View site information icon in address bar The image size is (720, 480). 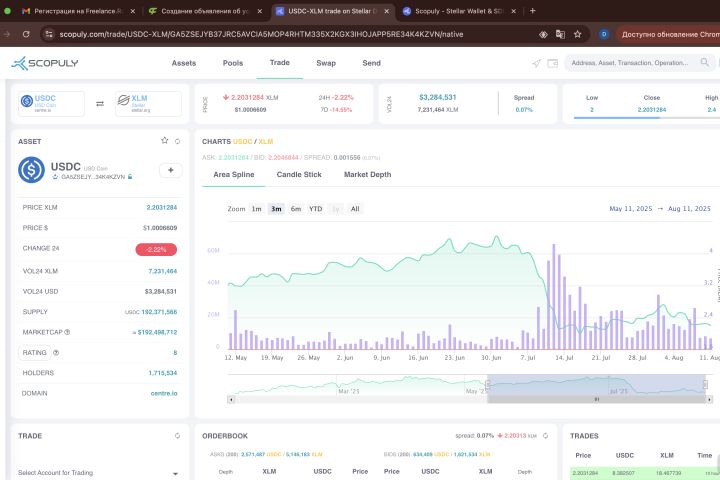point(49,34)
